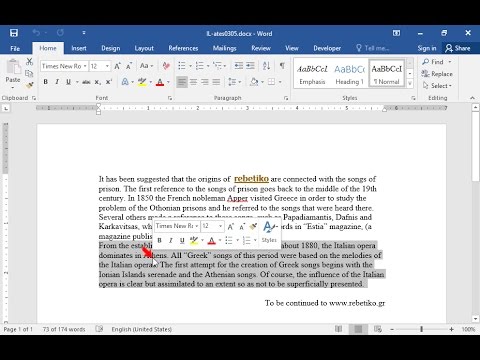Open the ribbon font size dropdown
The image size is (480, 360).
click(x=100, y=66)
